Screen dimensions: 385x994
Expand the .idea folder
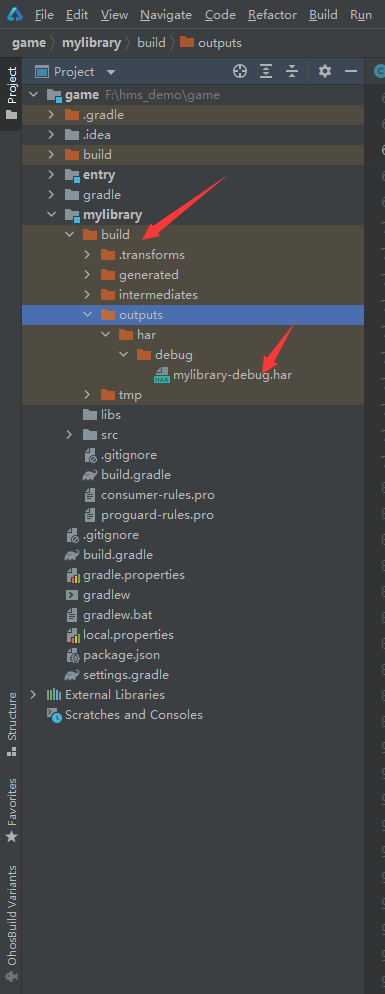(51, 134)
